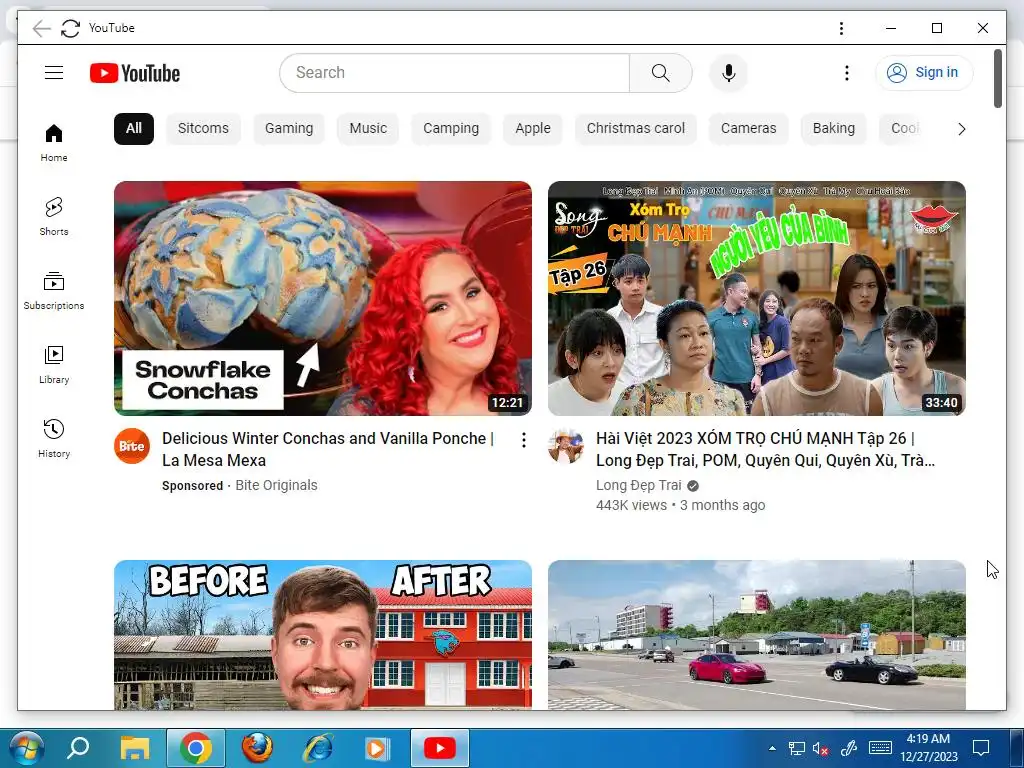Select the Music filter chip
Viewport: 1024px width, 768px height.
[368, 129]
